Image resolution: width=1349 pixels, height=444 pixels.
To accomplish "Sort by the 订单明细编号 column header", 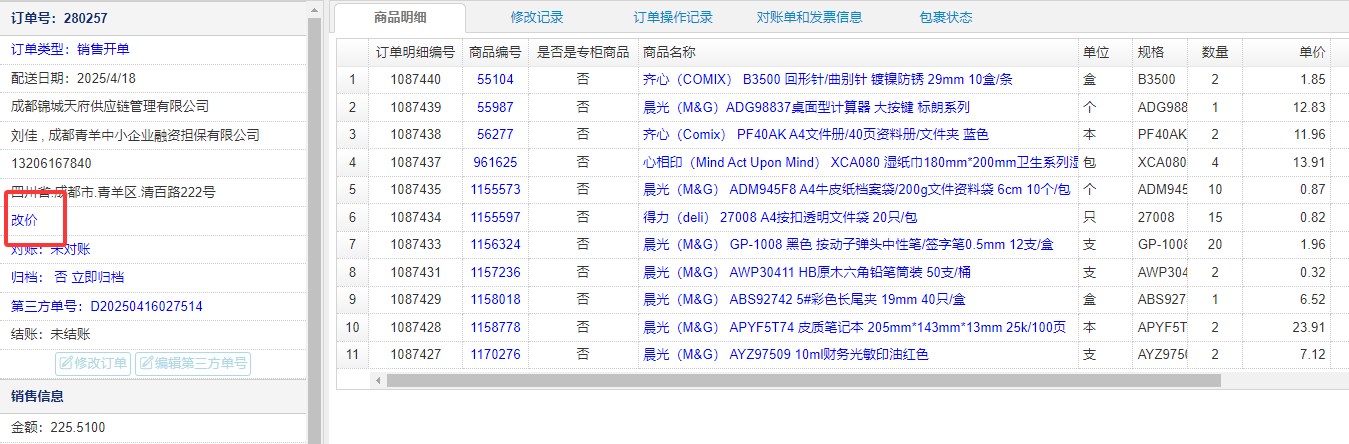I will [x=415, y=52].
